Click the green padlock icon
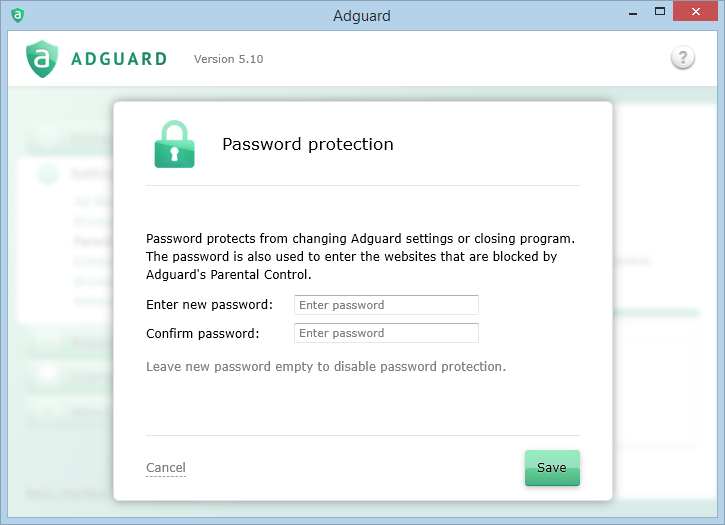The height and width of the screenshot is (525, 725). (x=174, y=144)
